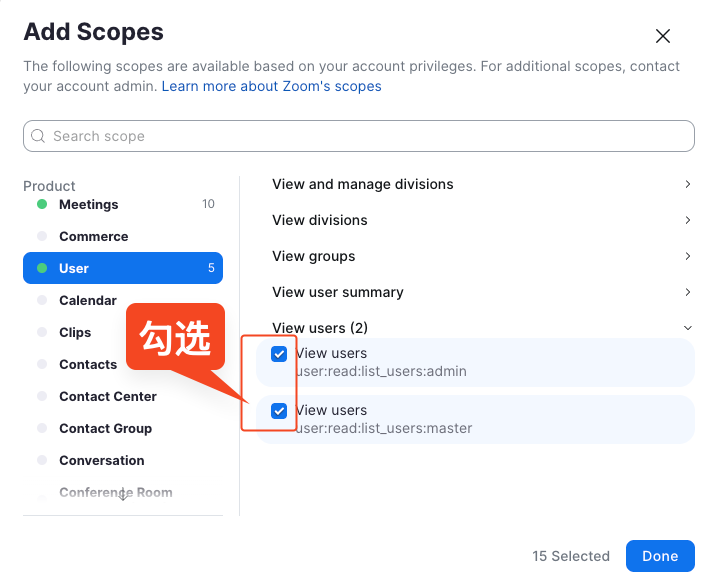Select Commerce in product list

[x=93, y=236]
